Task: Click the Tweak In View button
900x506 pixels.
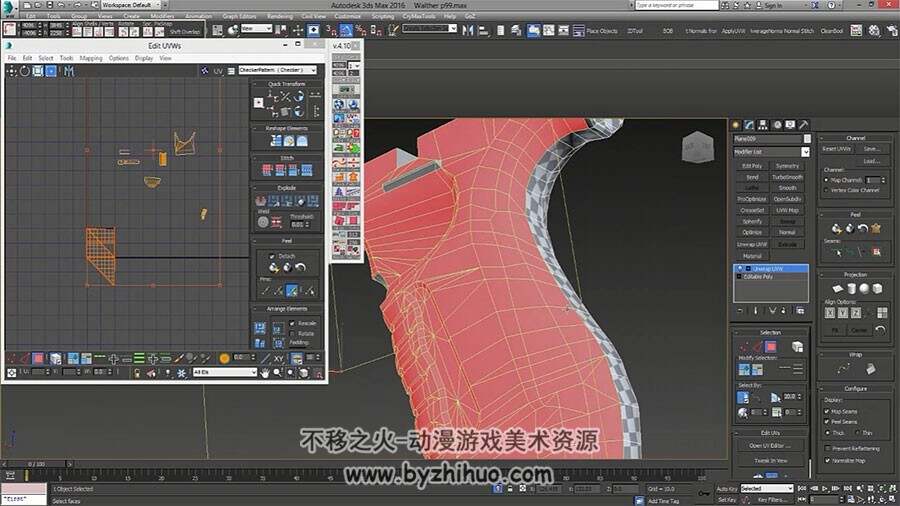Action: tap(770, 460)
